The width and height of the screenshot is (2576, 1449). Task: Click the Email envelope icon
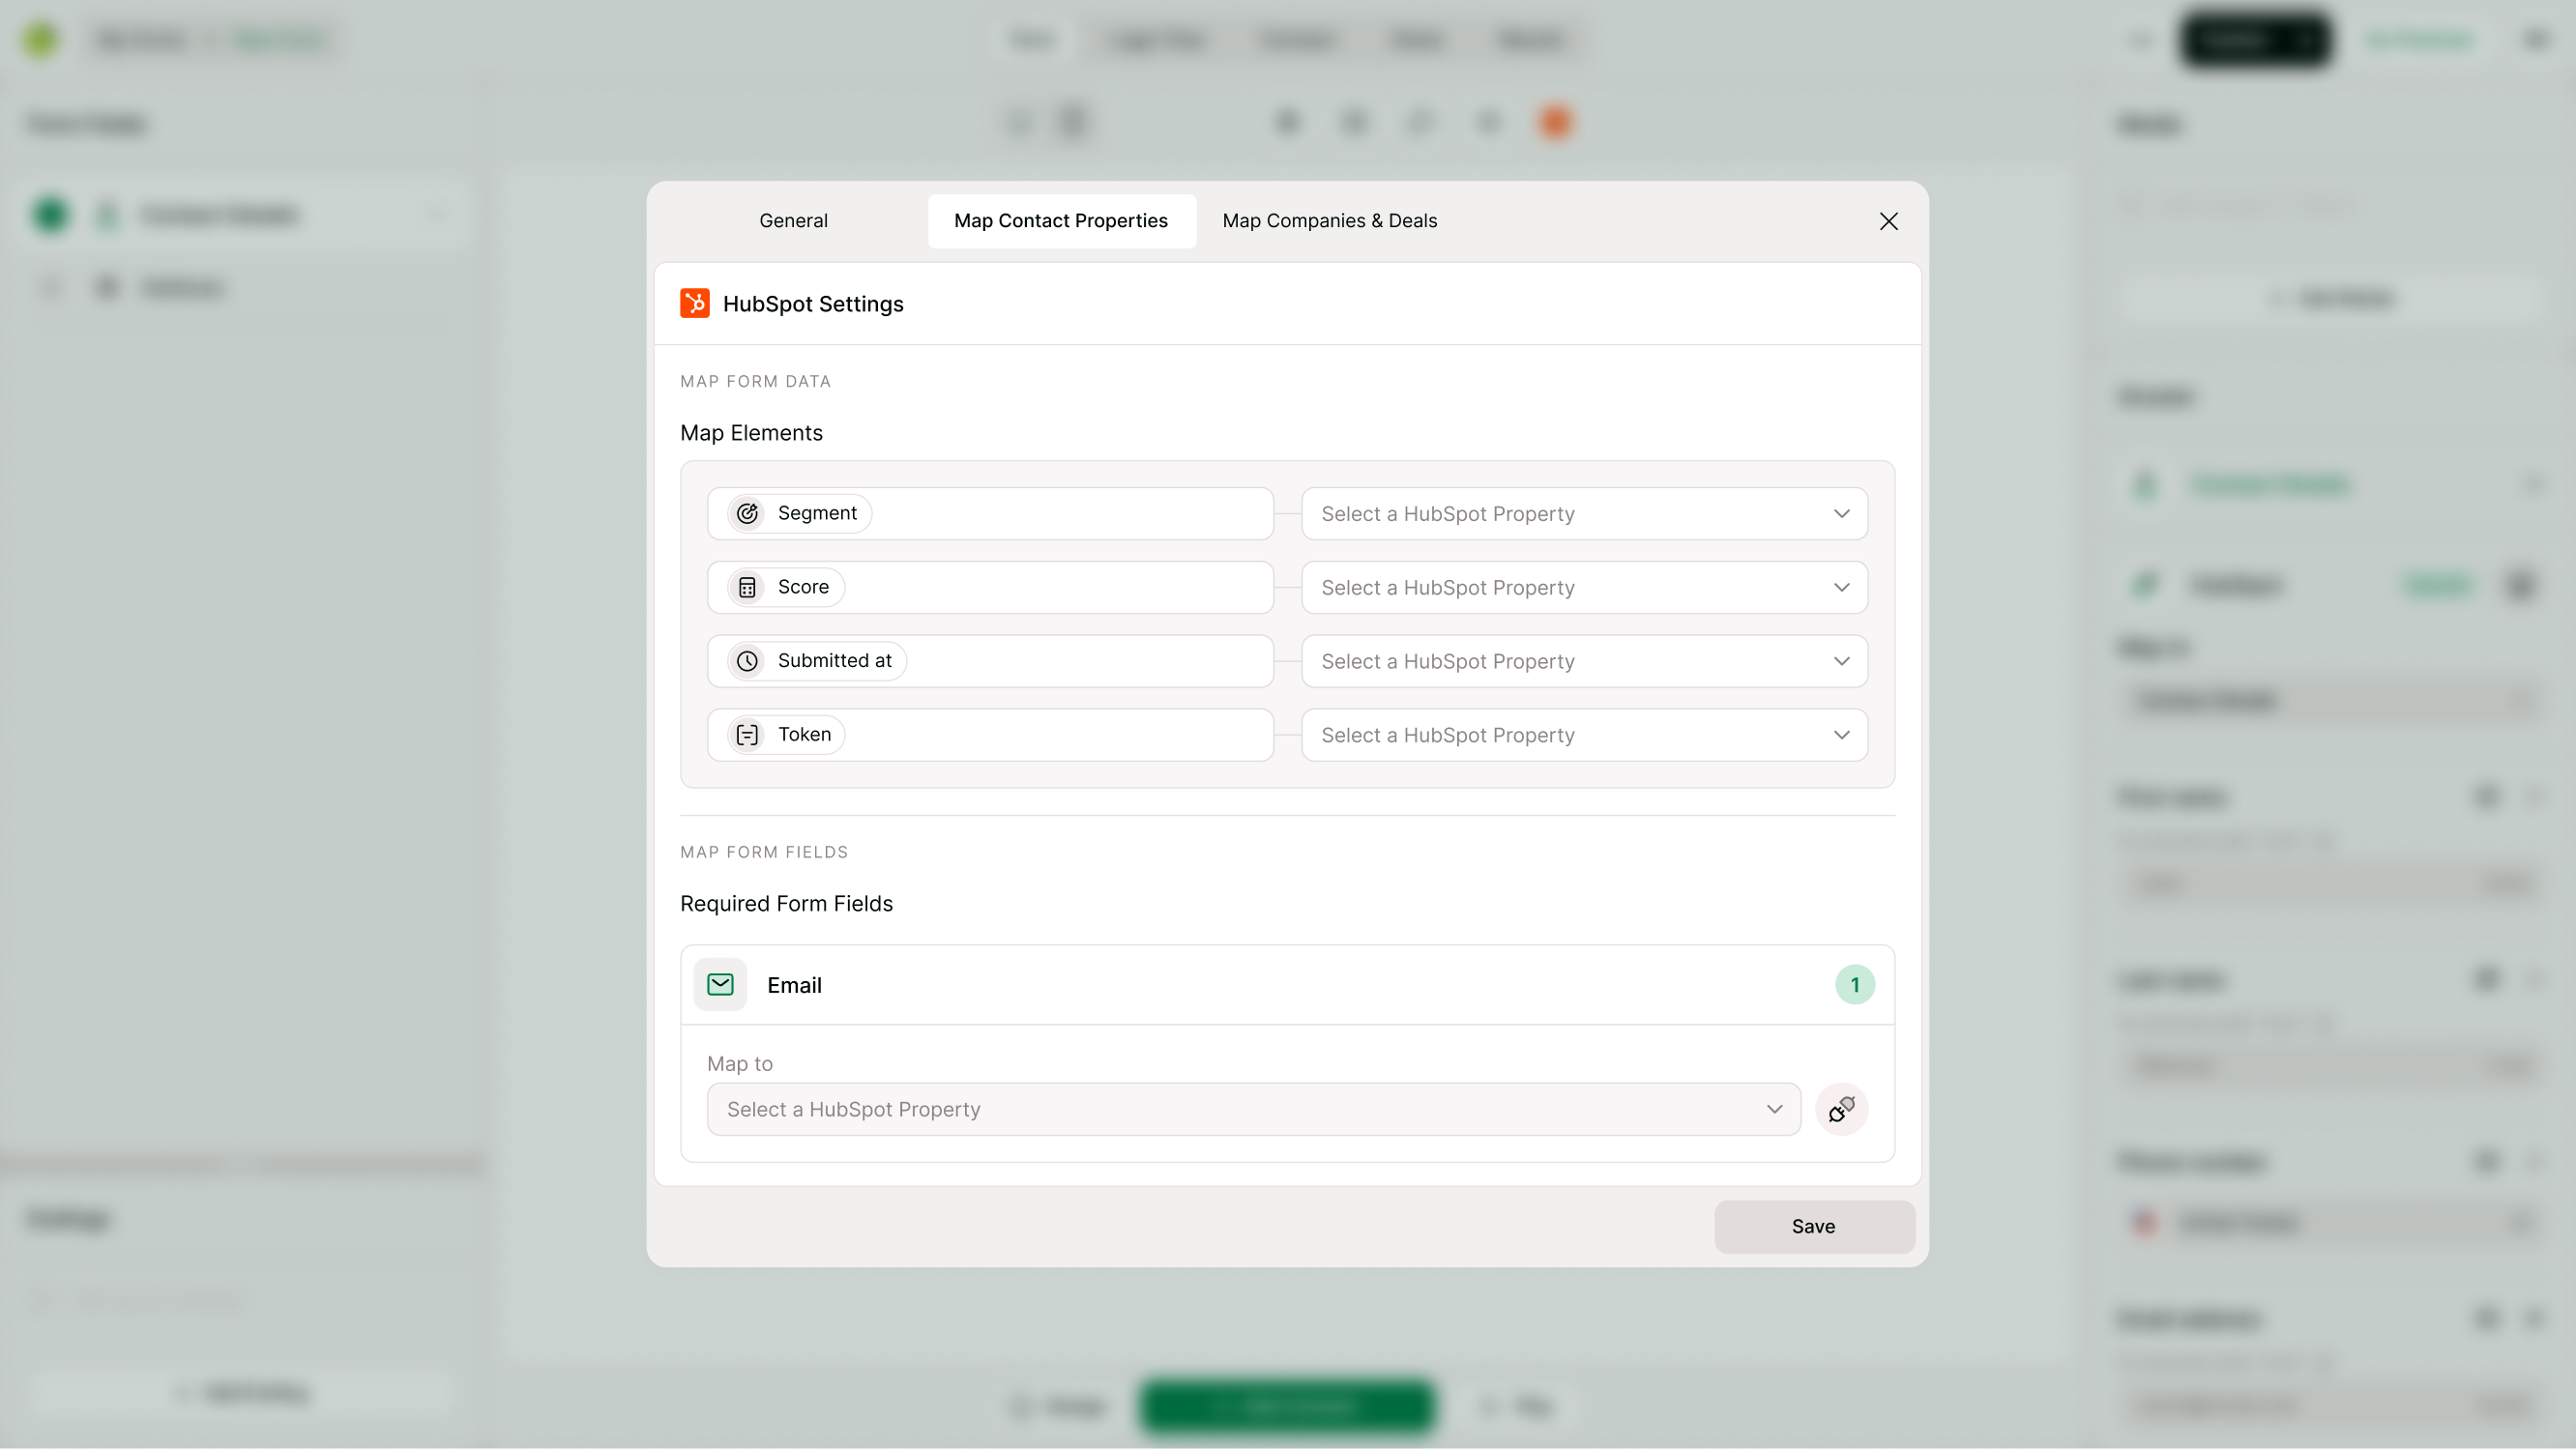(x=720, y=985)
